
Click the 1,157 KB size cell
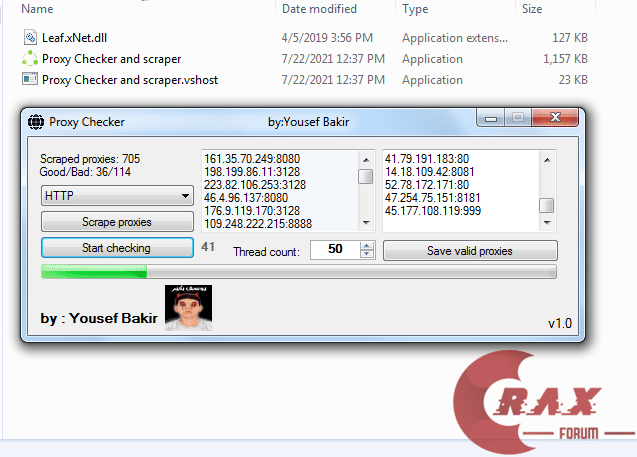point(566,59)
